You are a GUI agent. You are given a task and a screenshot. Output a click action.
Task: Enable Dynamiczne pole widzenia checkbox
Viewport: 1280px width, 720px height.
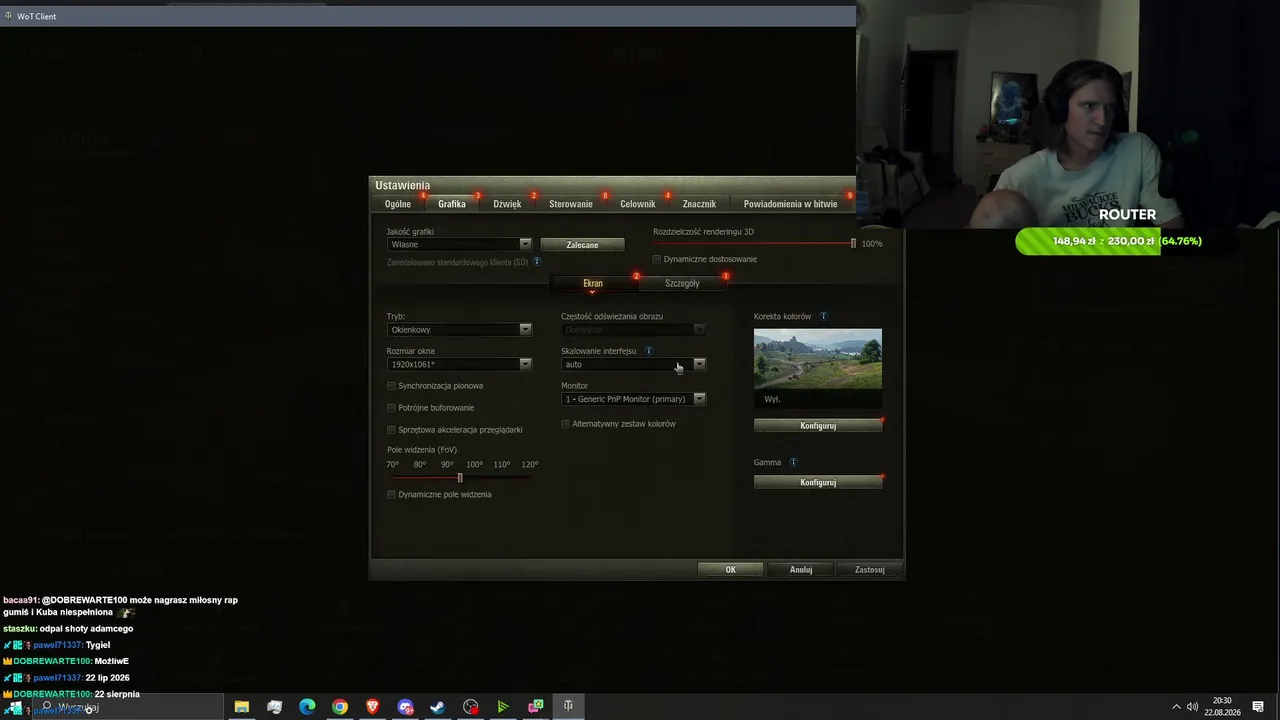coord(391,495)
